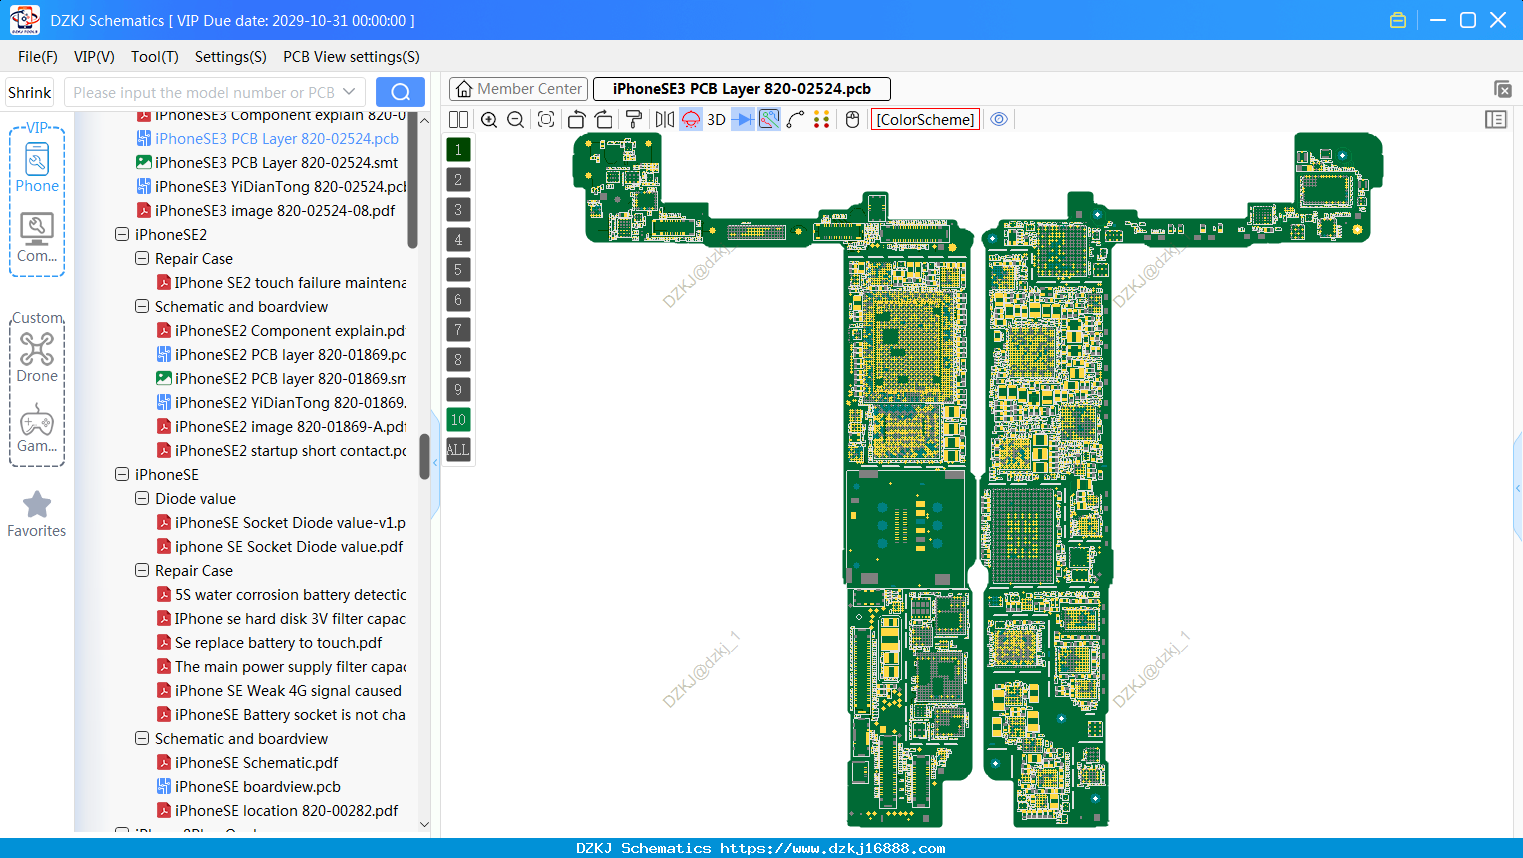Select the Drone category
This screenshot has width=1523, height=858.
[37, 357]
